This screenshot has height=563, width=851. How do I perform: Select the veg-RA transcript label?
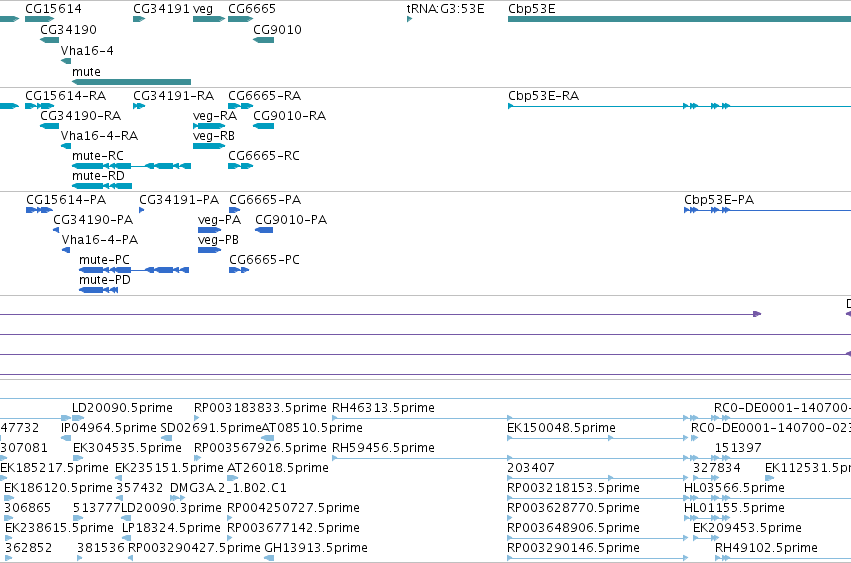(x=215, y=116)
